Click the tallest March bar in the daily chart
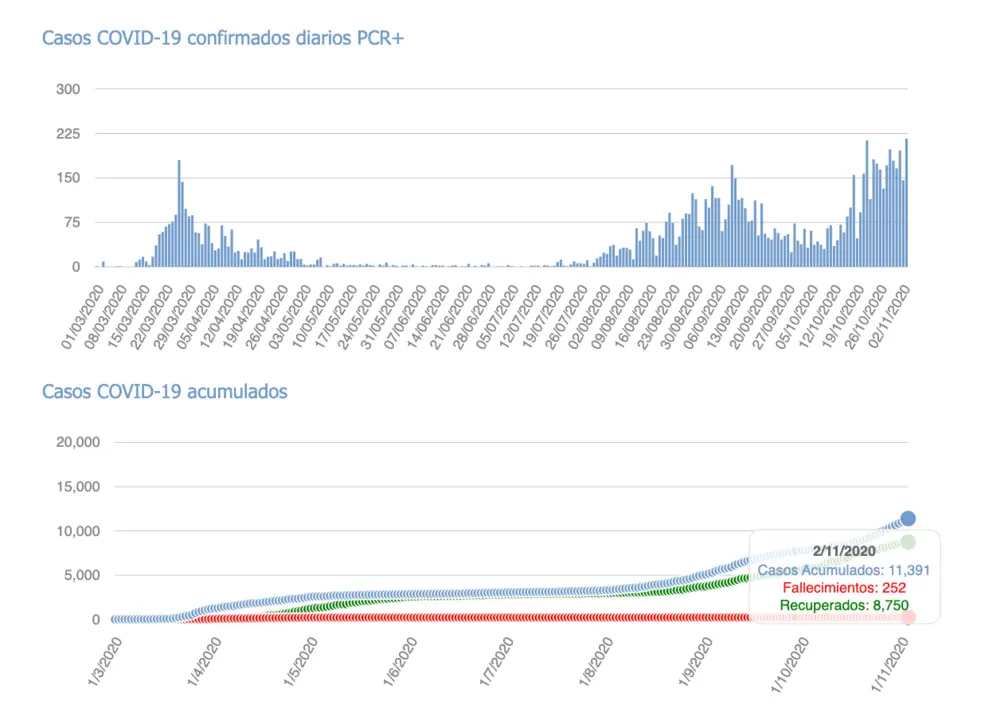This screenshot has width=981, height=720. 179,215
